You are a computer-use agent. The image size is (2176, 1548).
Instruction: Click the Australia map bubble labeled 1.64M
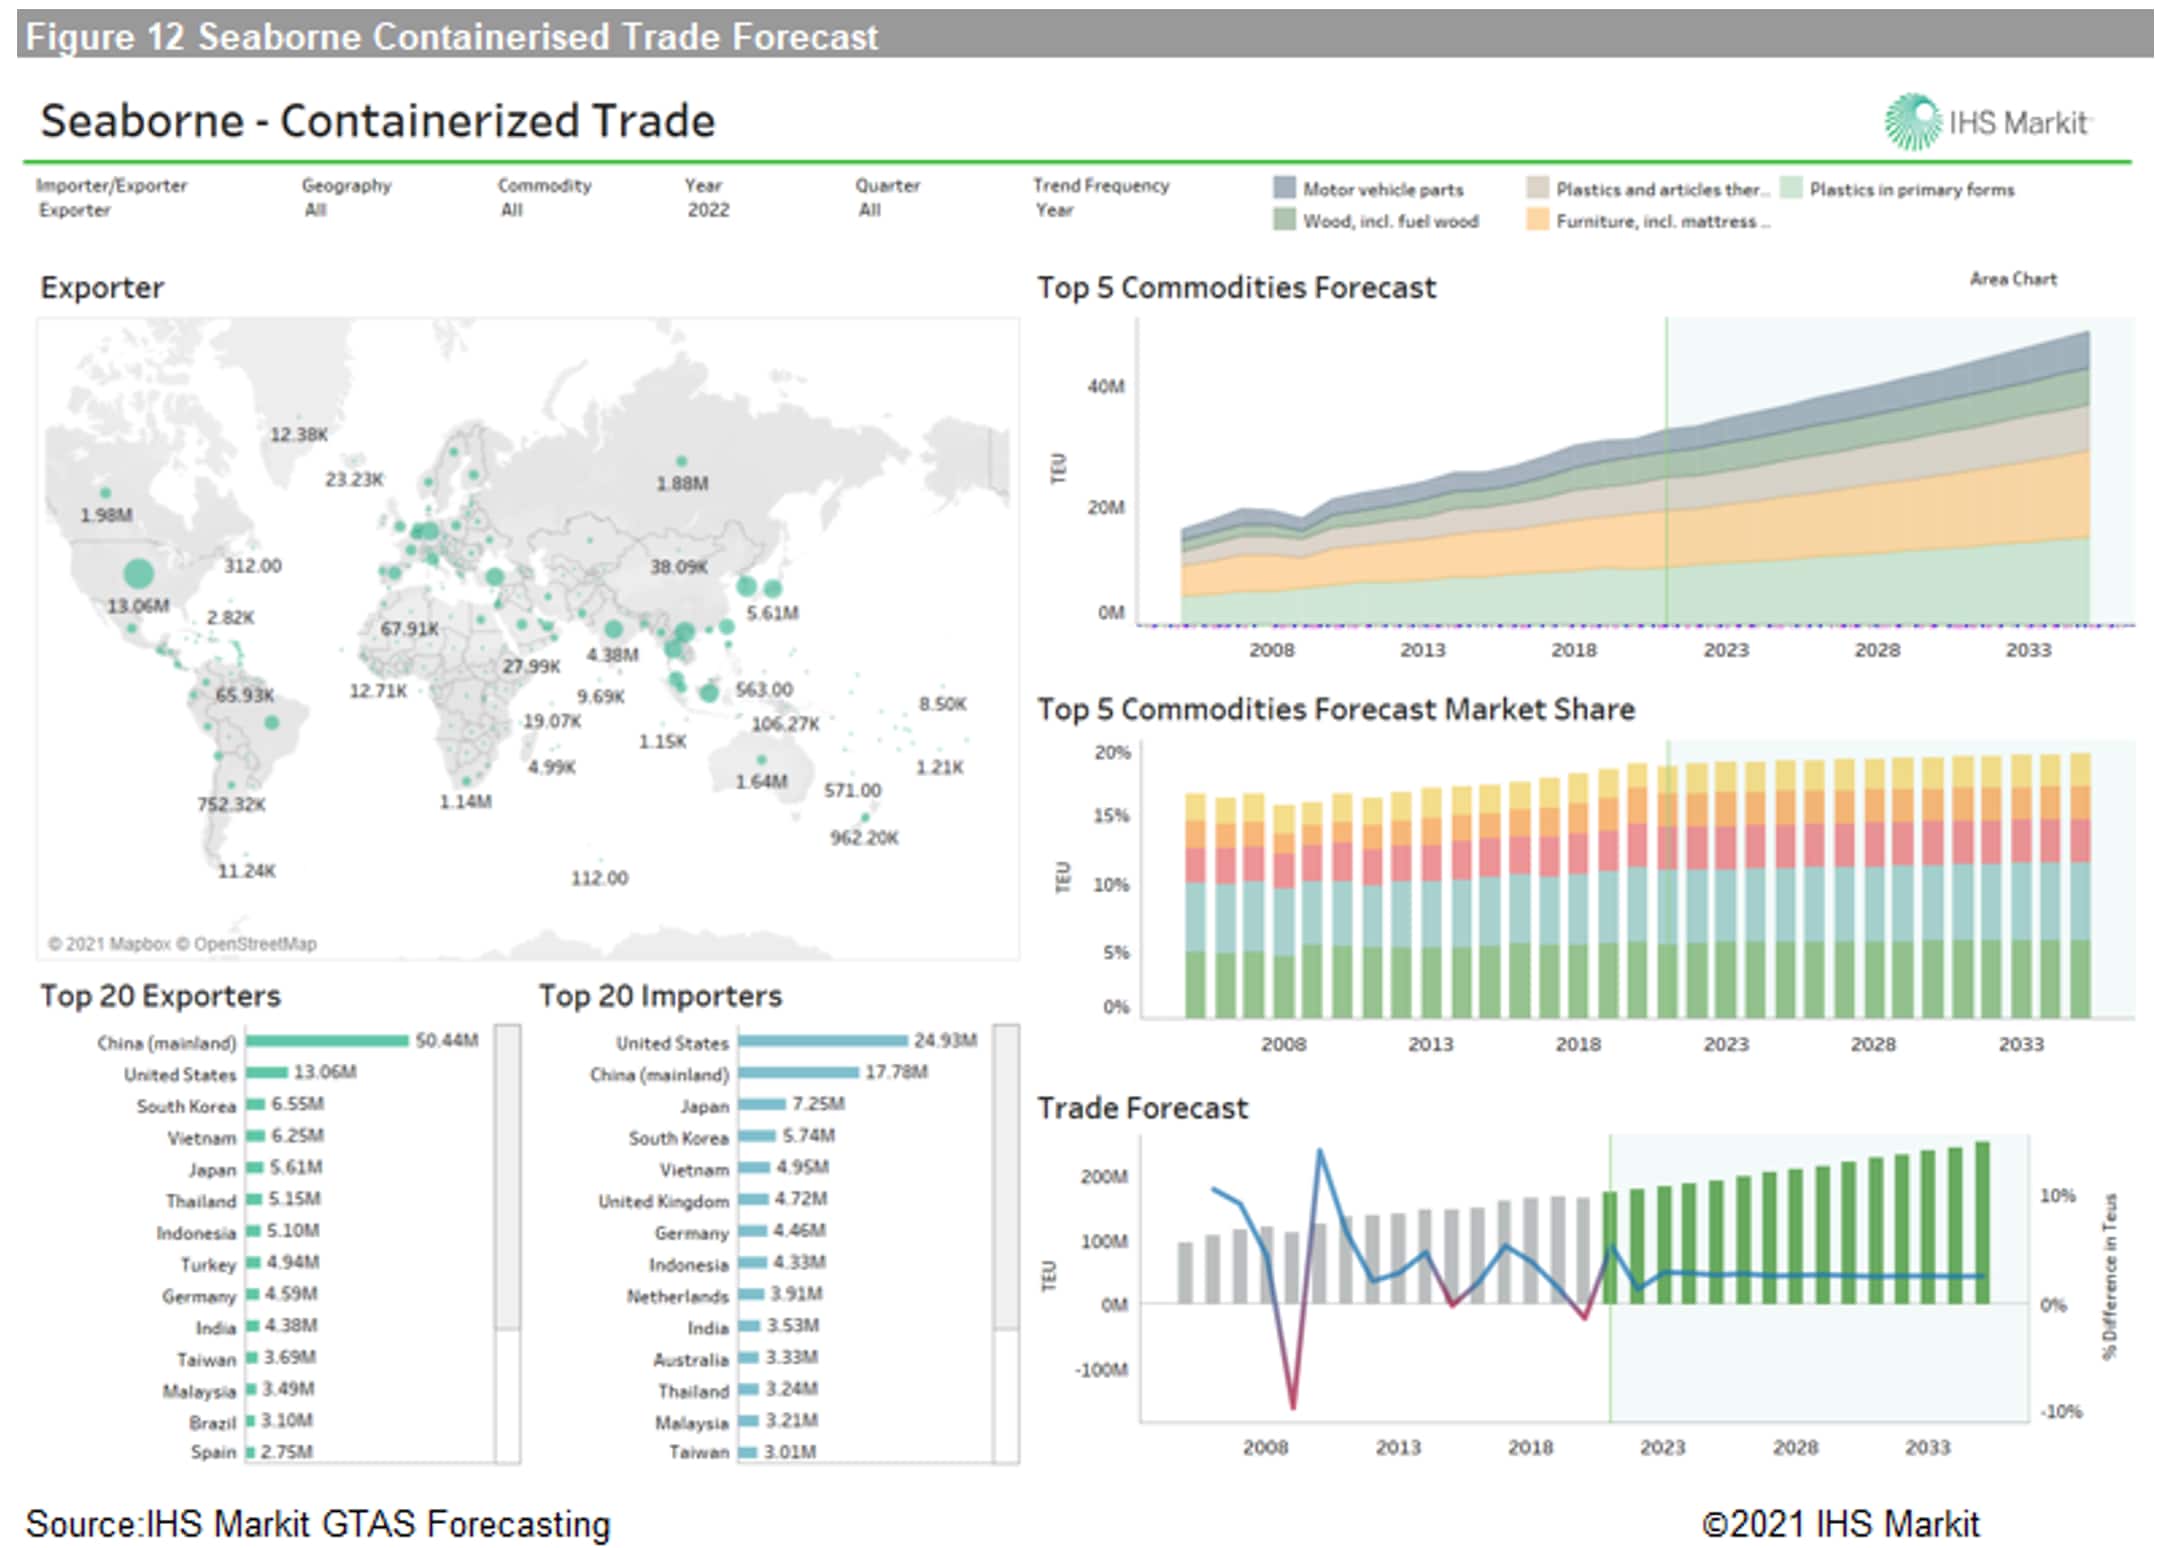pos(761,760)
